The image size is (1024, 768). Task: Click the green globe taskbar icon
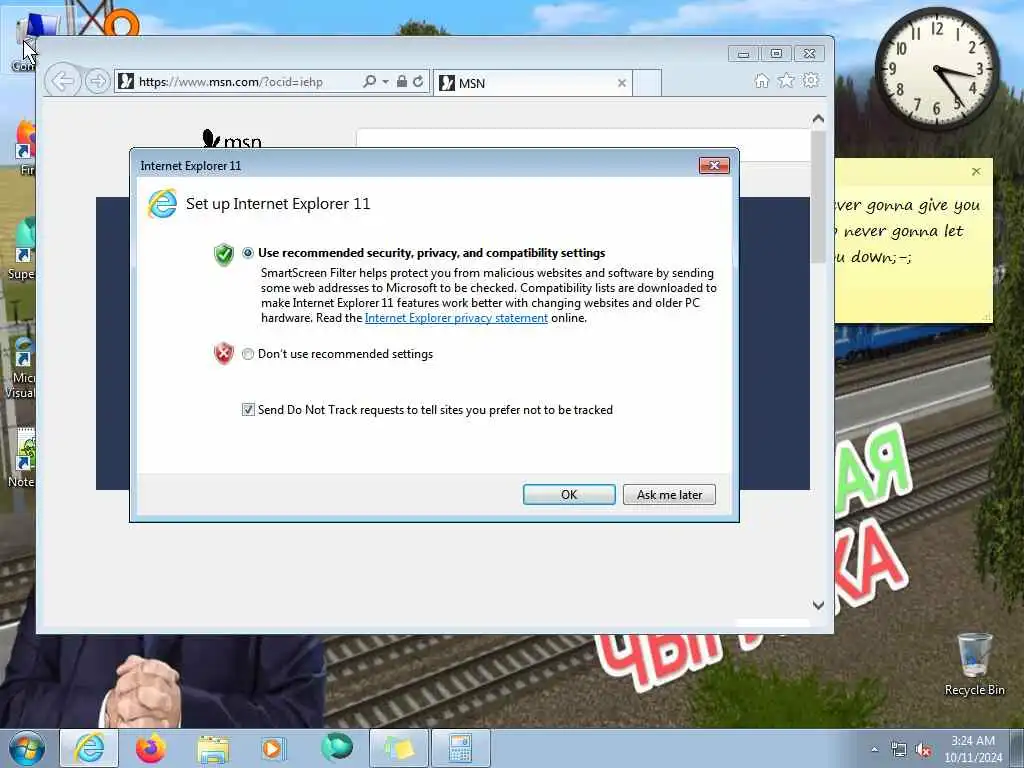[x=336, y=748]
